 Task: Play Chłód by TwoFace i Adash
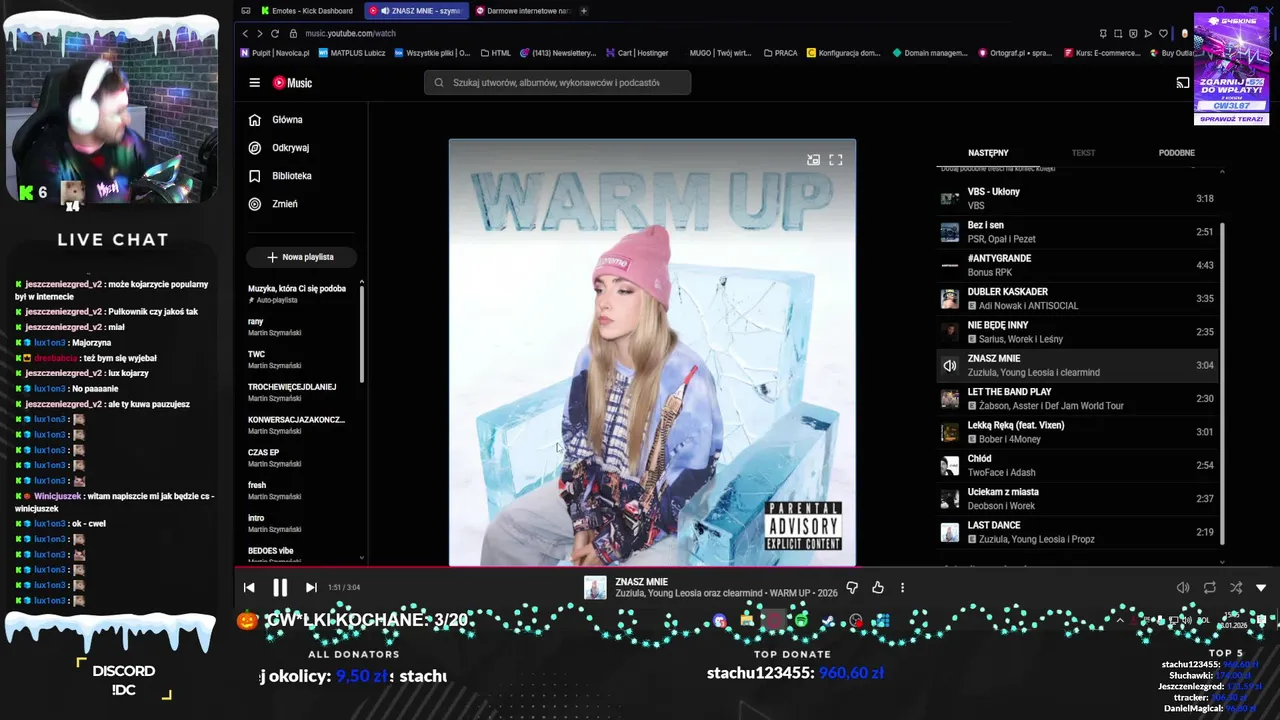(x=1078, y=465)
